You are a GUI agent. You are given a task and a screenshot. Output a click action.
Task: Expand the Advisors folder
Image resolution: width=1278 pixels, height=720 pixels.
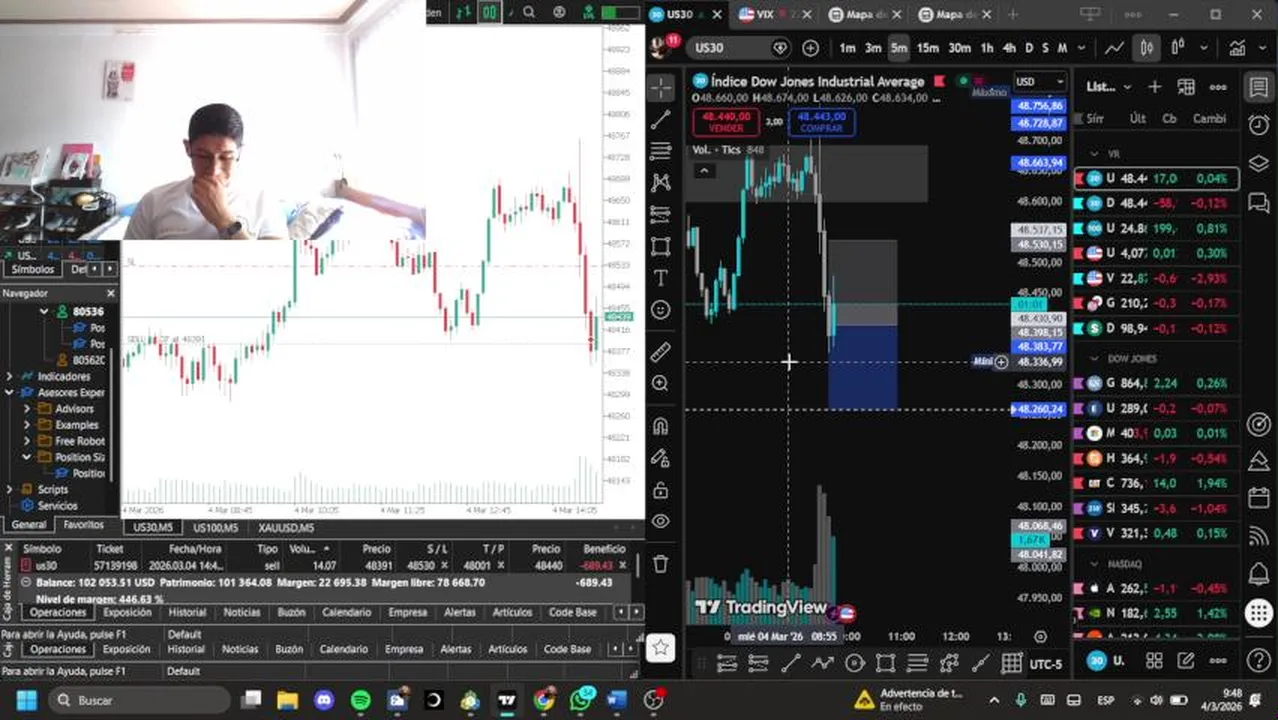click(x=27, y=408)
